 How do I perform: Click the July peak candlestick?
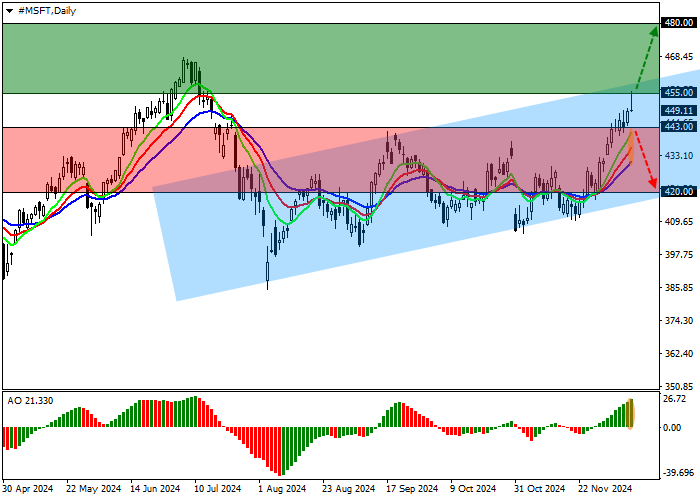[186, 70]
